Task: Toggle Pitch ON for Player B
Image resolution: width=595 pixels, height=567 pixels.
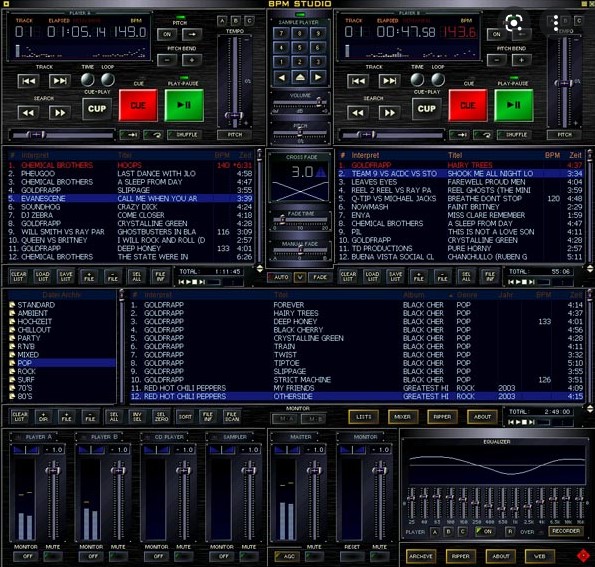Action: [x=497, y=34]
